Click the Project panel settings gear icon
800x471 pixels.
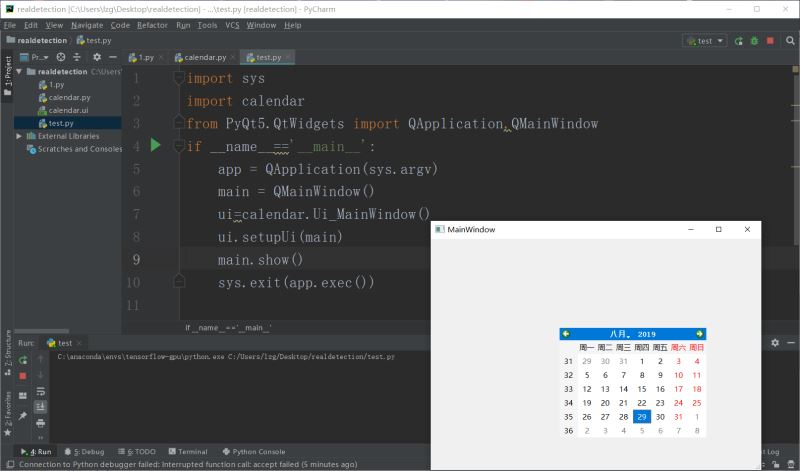pyautogui.click(x=96, y=57)
